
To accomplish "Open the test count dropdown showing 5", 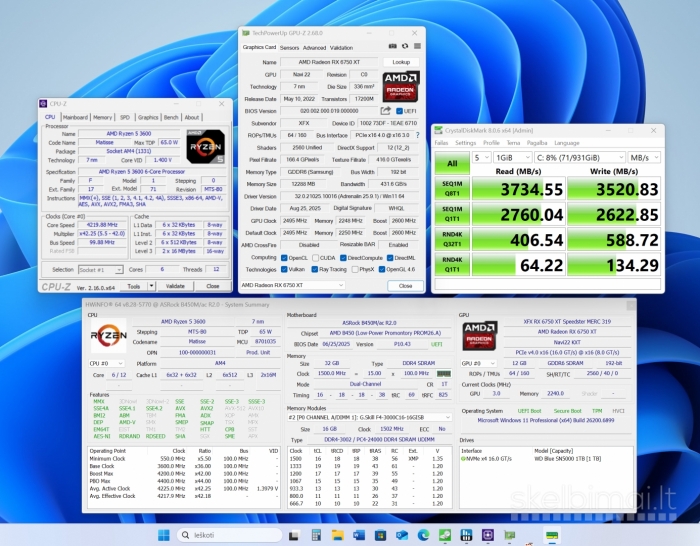I will tap(481, 158).
